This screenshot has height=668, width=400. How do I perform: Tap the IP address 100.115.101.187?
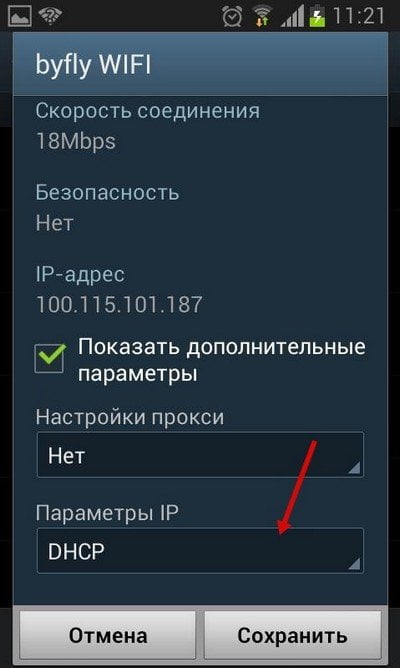point(119,305)
